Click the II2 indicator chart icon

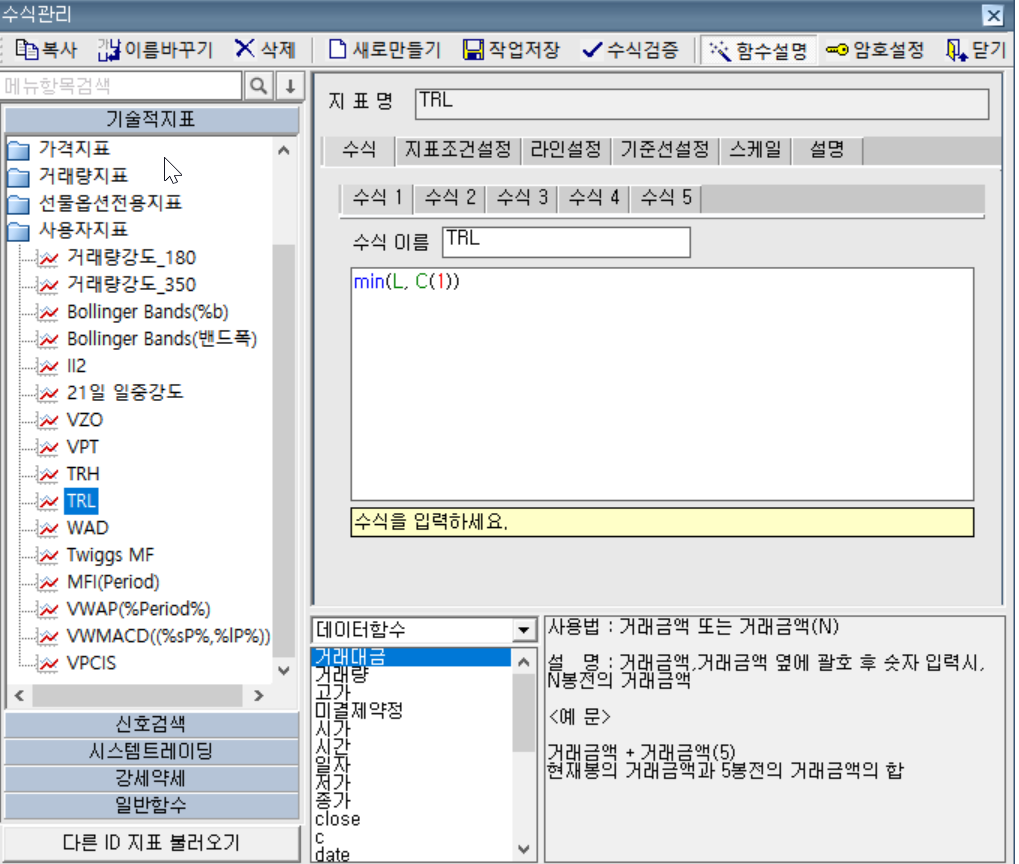coord(48,367)
